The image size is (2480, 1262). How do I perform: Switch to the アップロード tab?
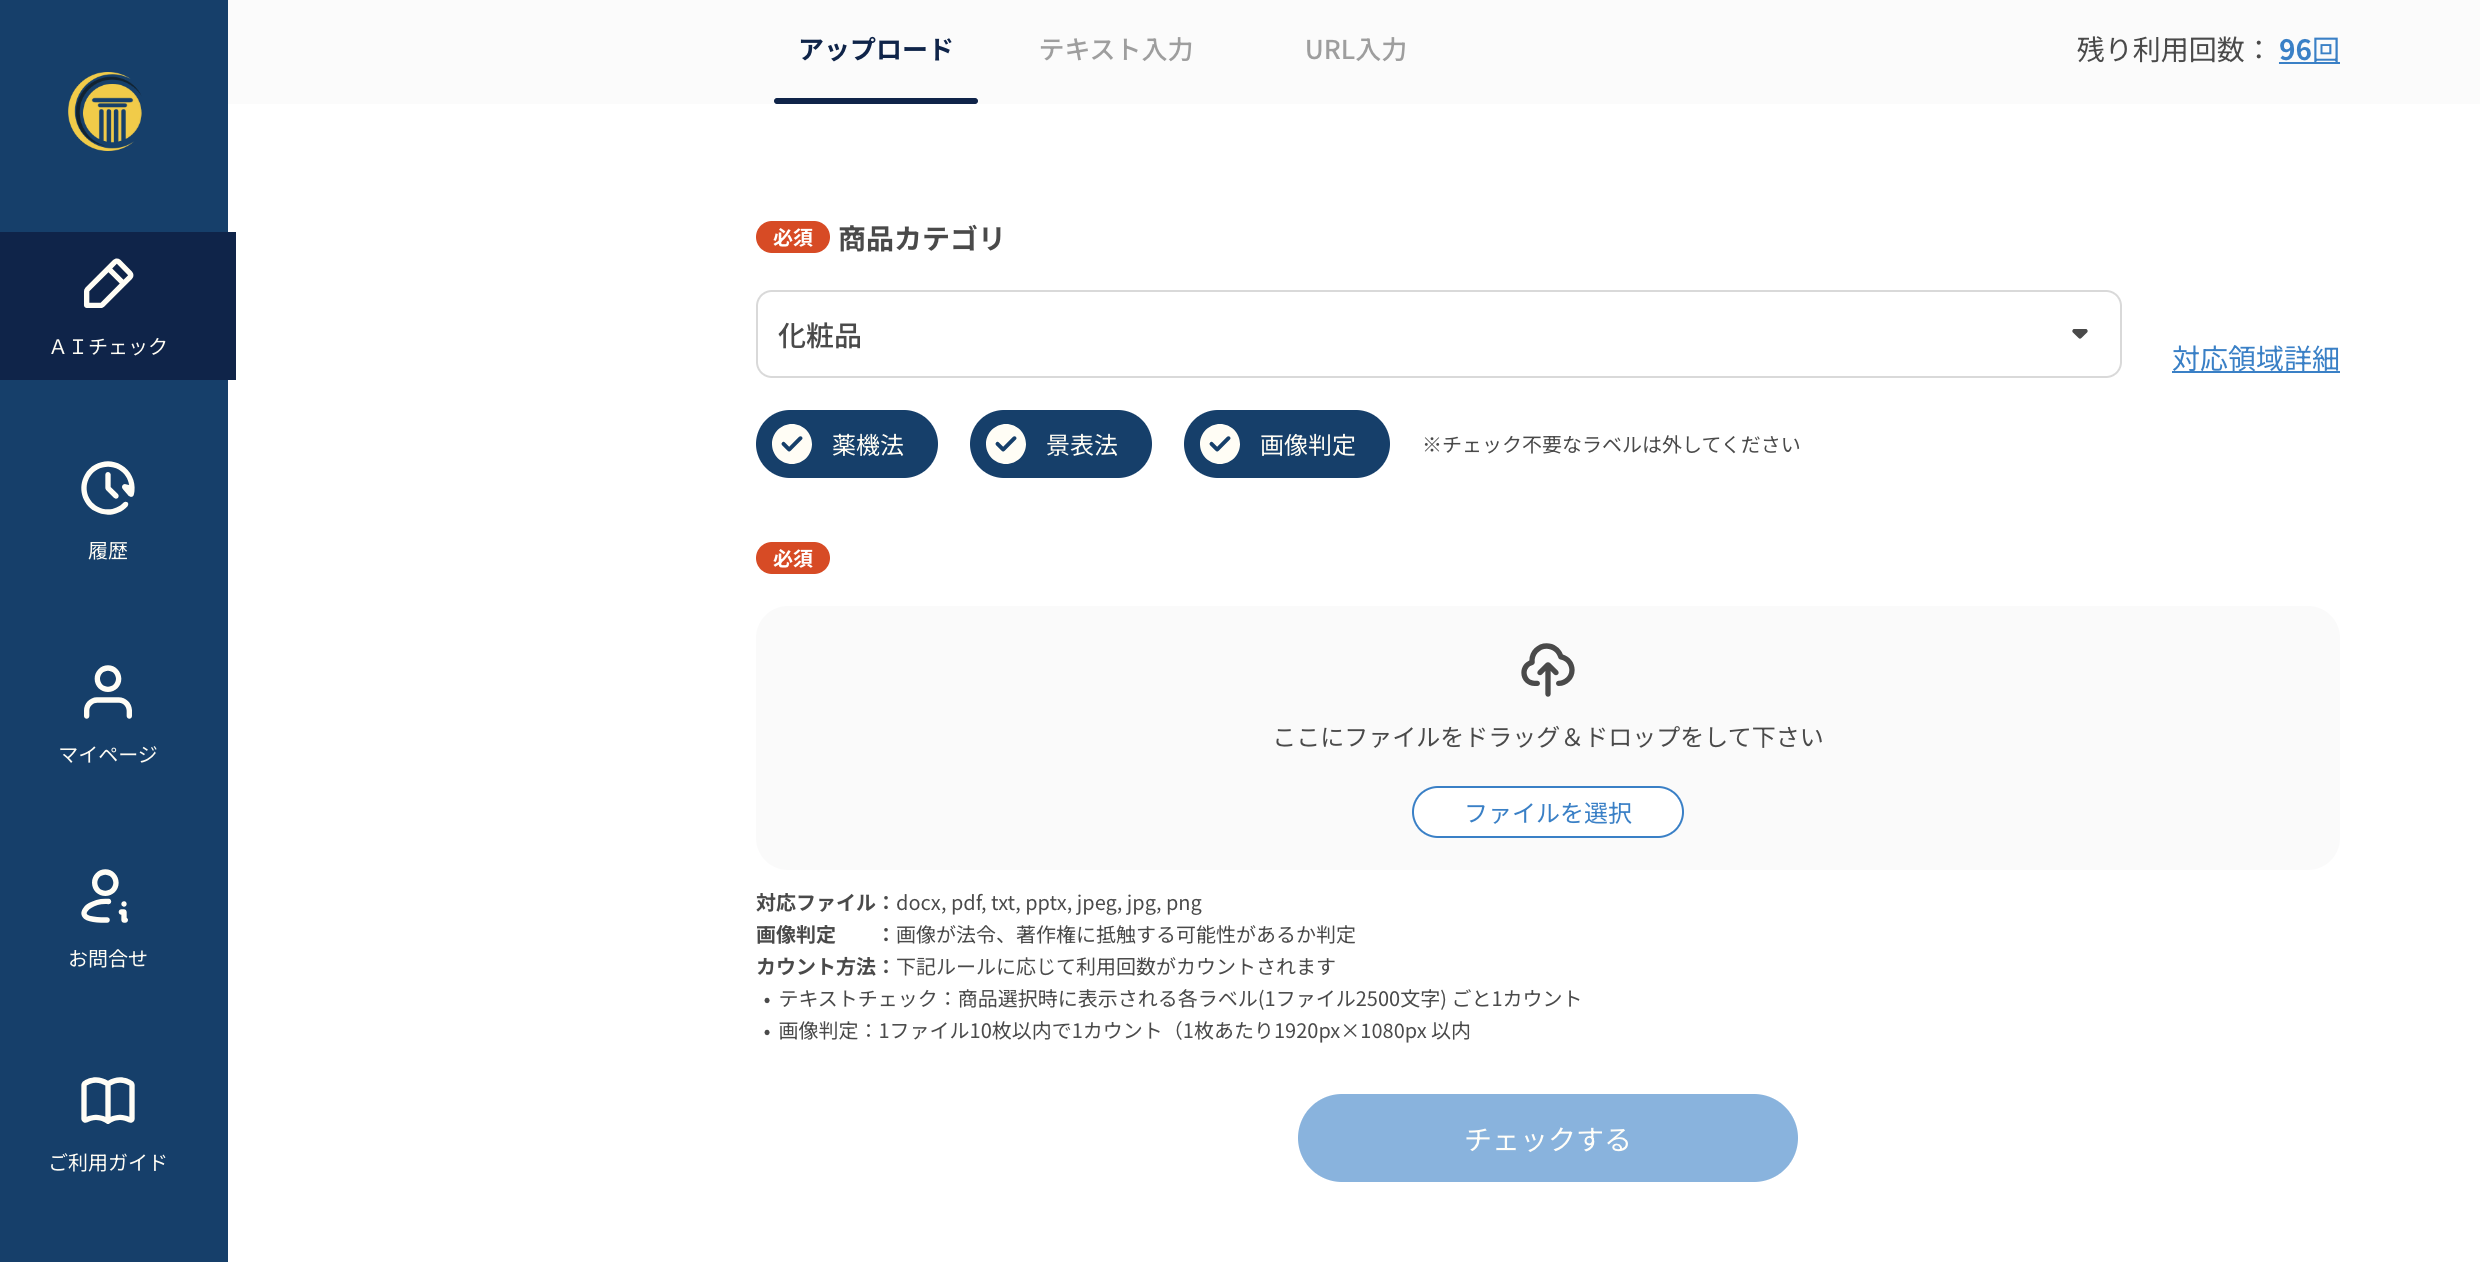coord(876,50)
